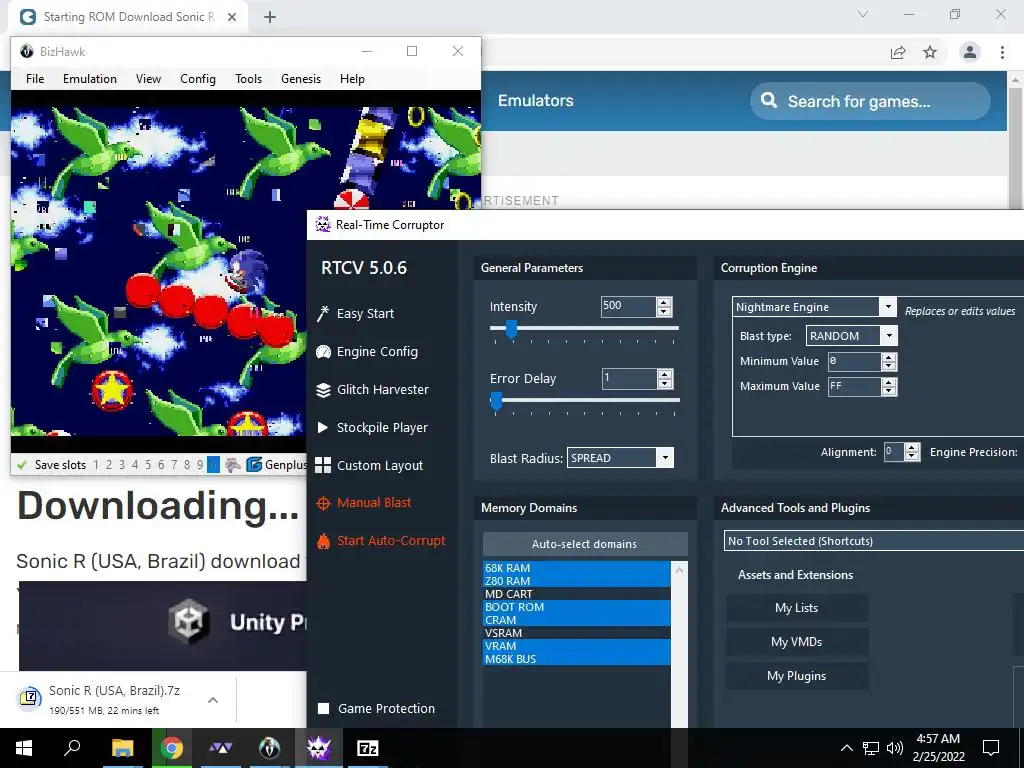Open the BizHawk Genesis menu

[301, 78]
